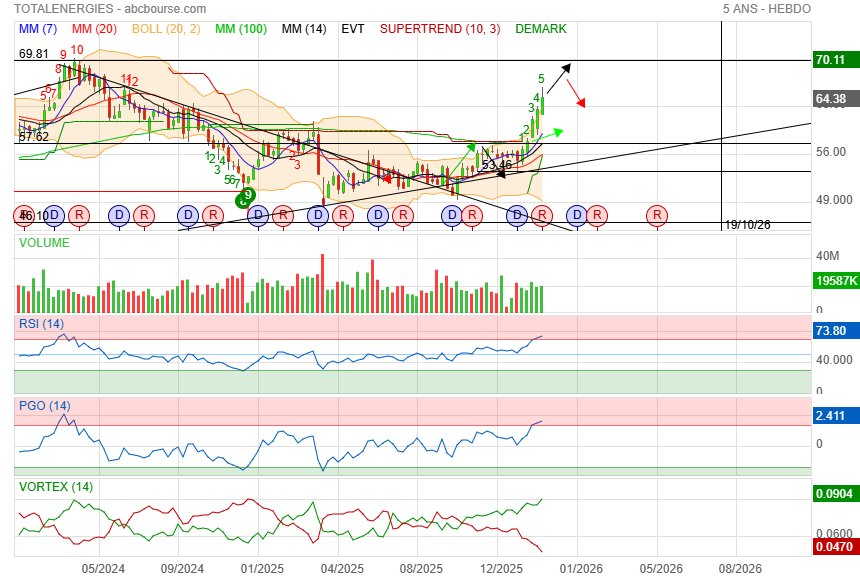
Task: Toggle the MM (7) moving average legend
Action: coord(38,29)
